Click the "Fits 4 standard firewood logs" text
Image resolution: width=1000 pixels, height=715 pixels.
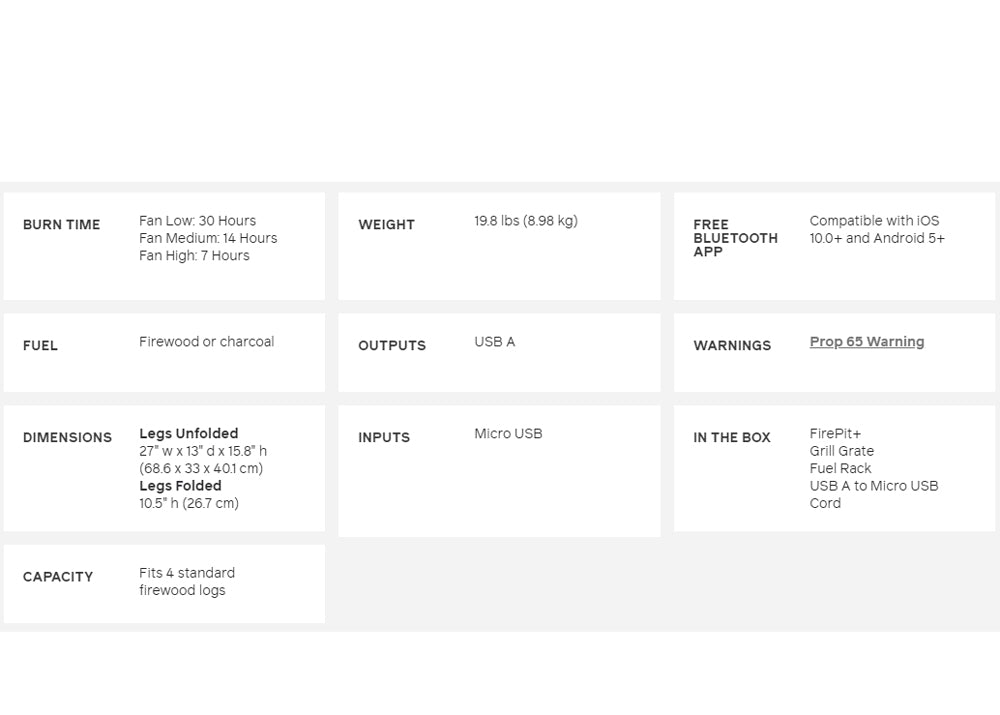187,582
